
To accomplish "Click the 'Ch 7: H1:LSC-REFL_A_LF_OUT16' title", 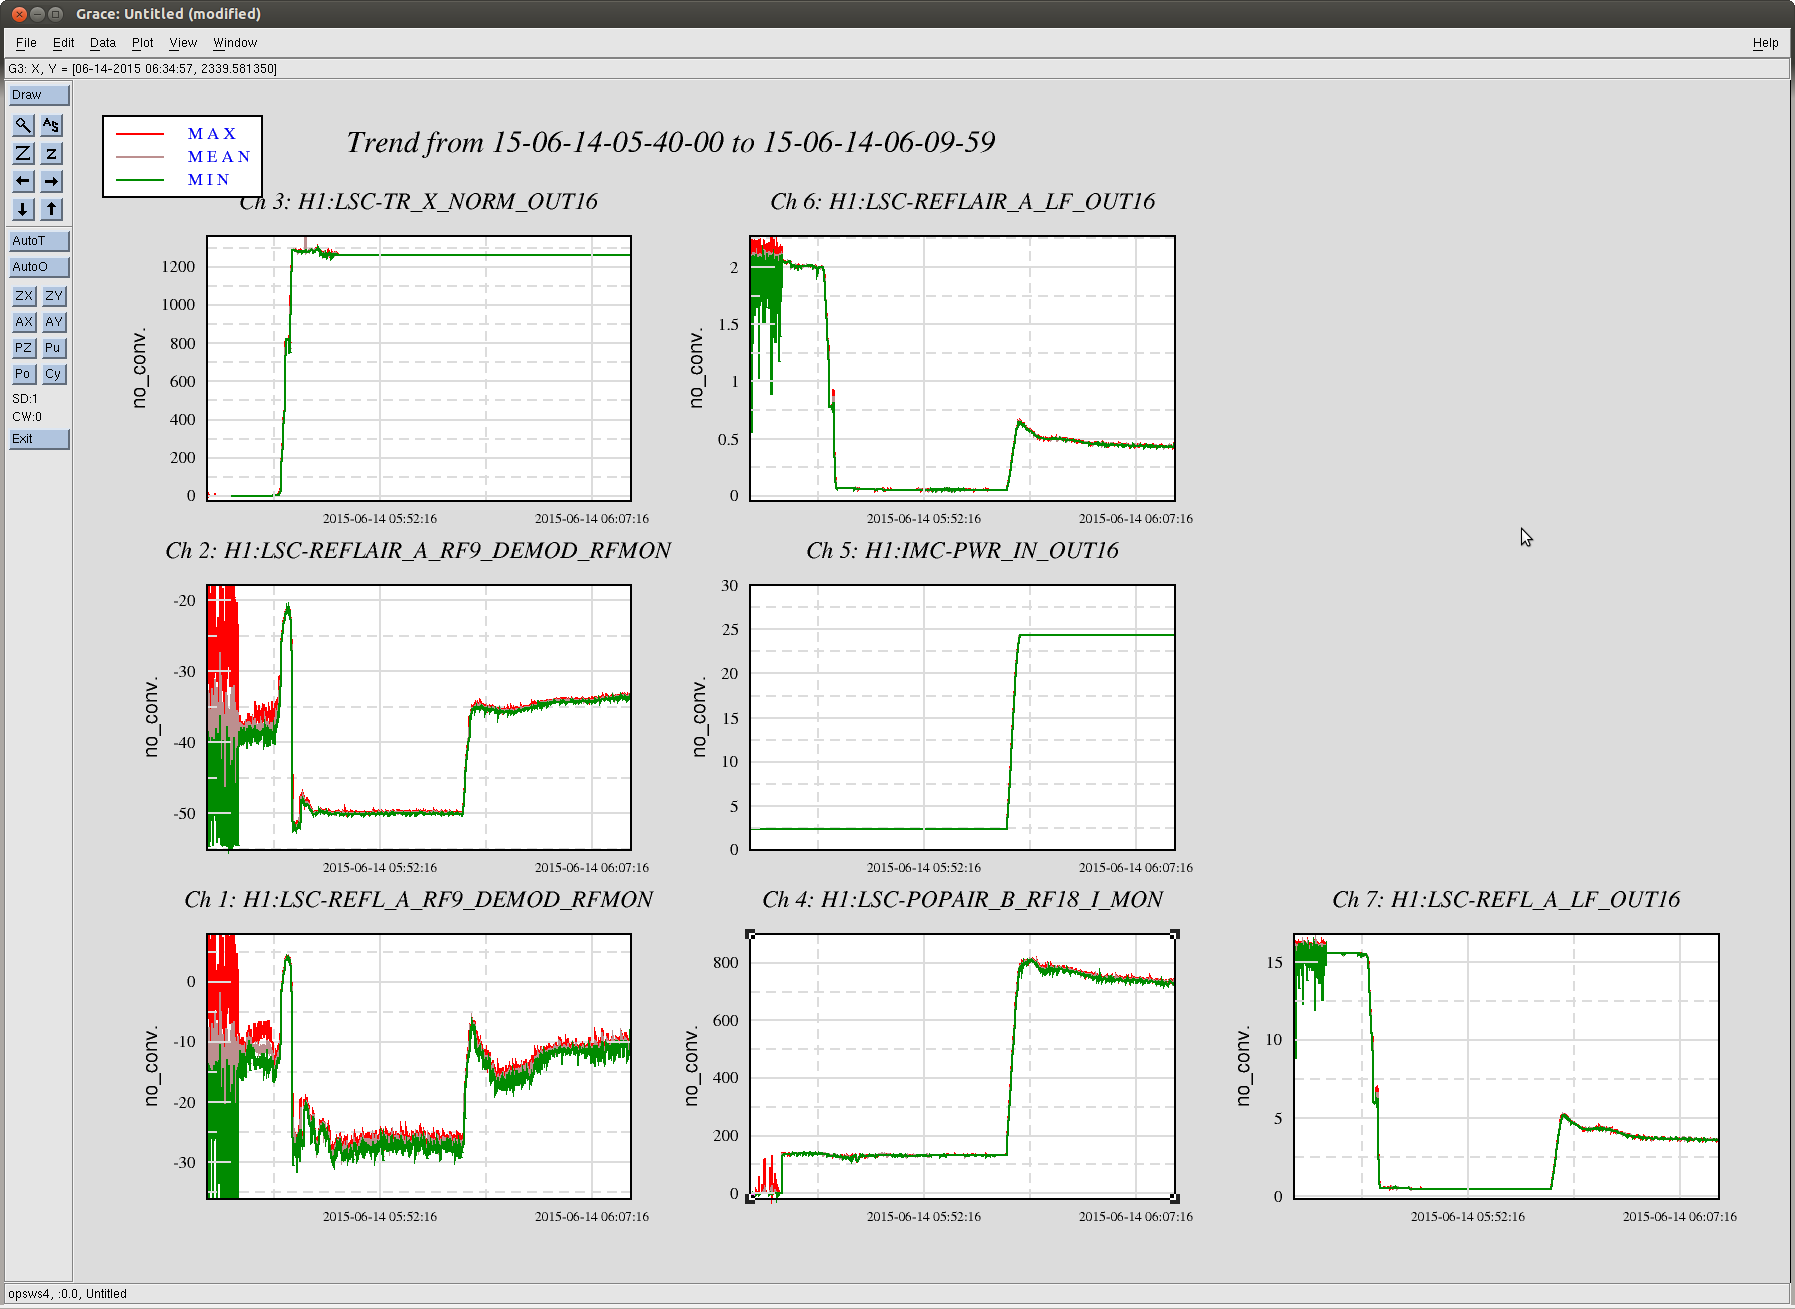I will [x=1506, y=900].
